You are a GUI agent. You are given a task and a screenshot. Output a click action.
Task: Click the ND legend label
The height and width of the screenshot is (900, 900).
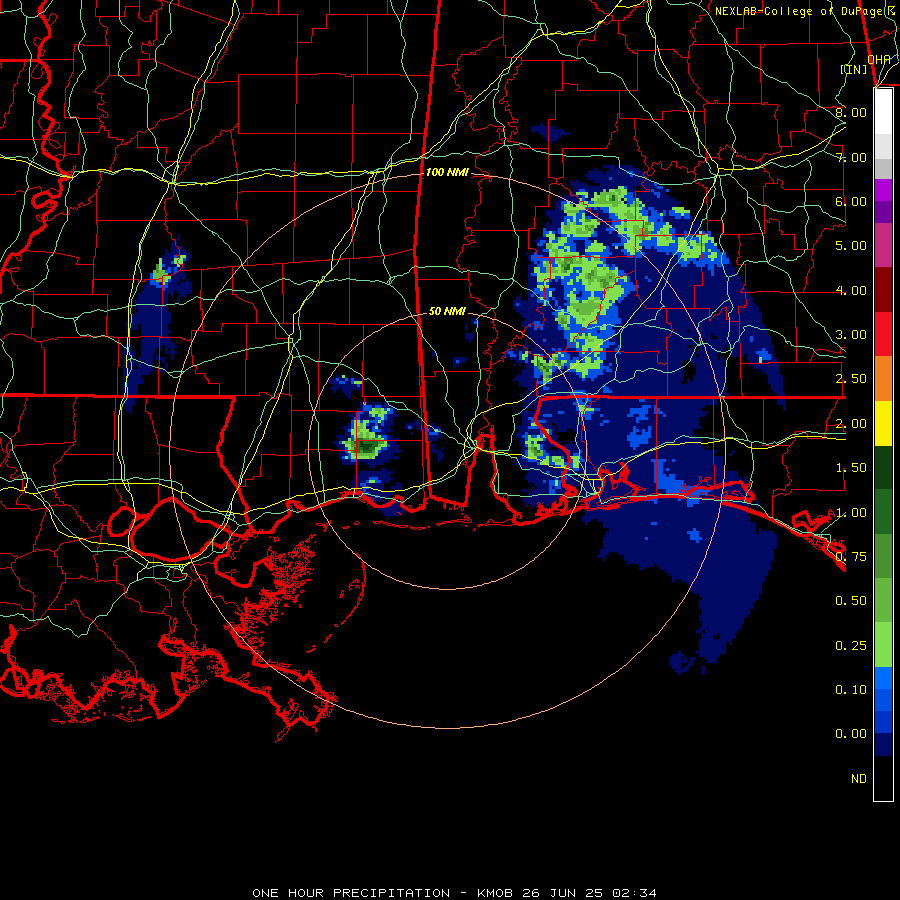tap(859, 779)
